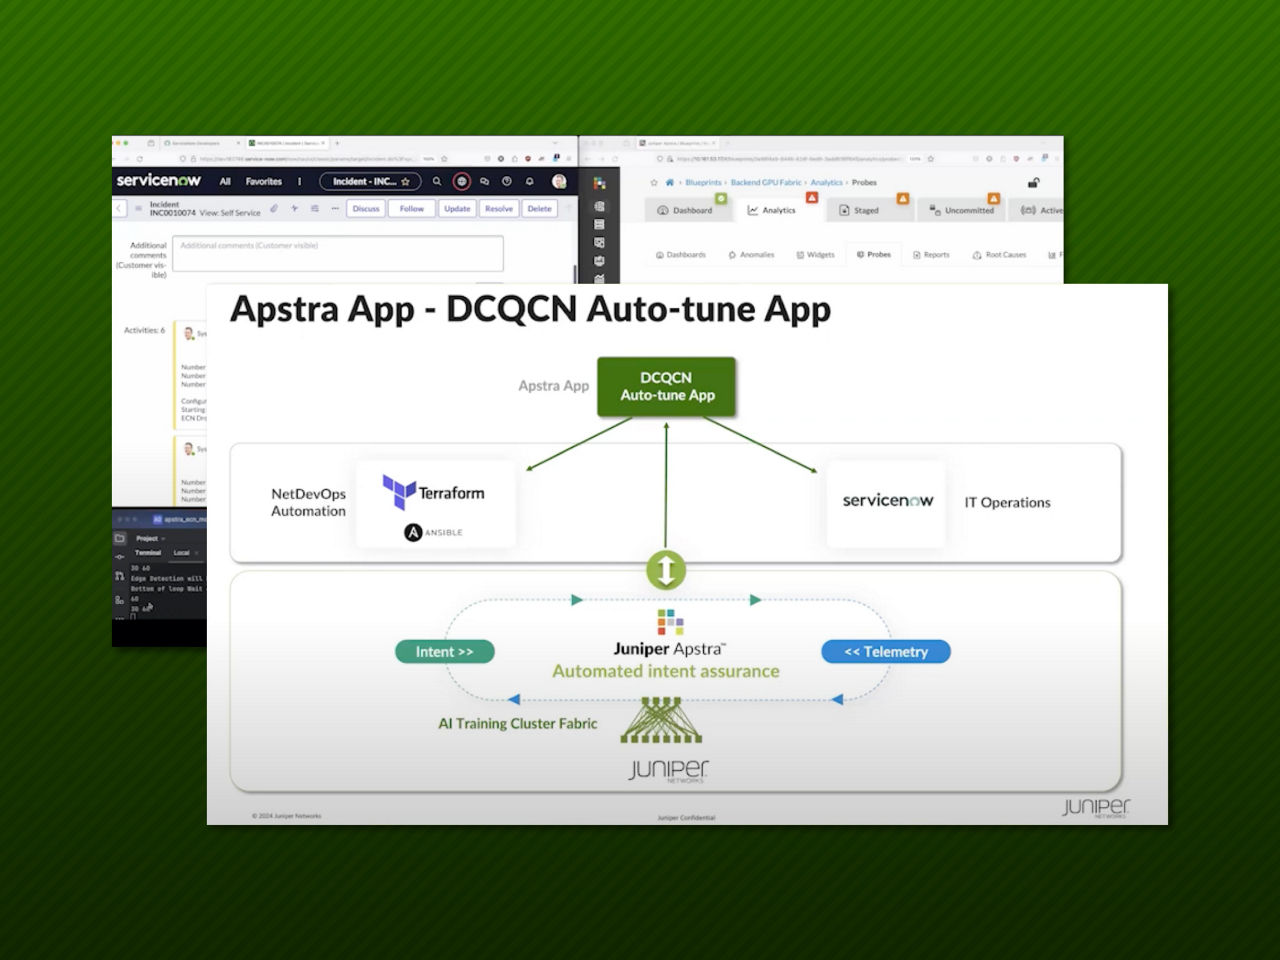The image size is (1280, 960).
Task: Open the three-dot more options on incident header
Action: [x=335, y=209]
